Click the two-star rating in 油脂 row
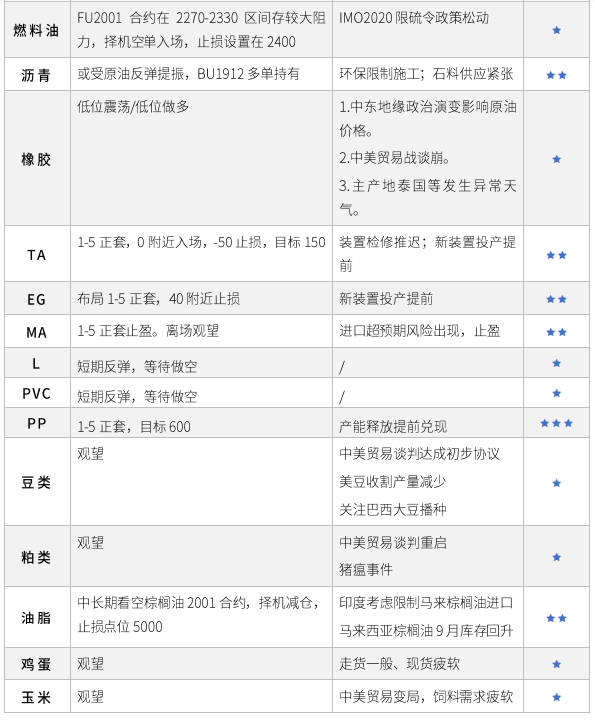 (556, 618)
